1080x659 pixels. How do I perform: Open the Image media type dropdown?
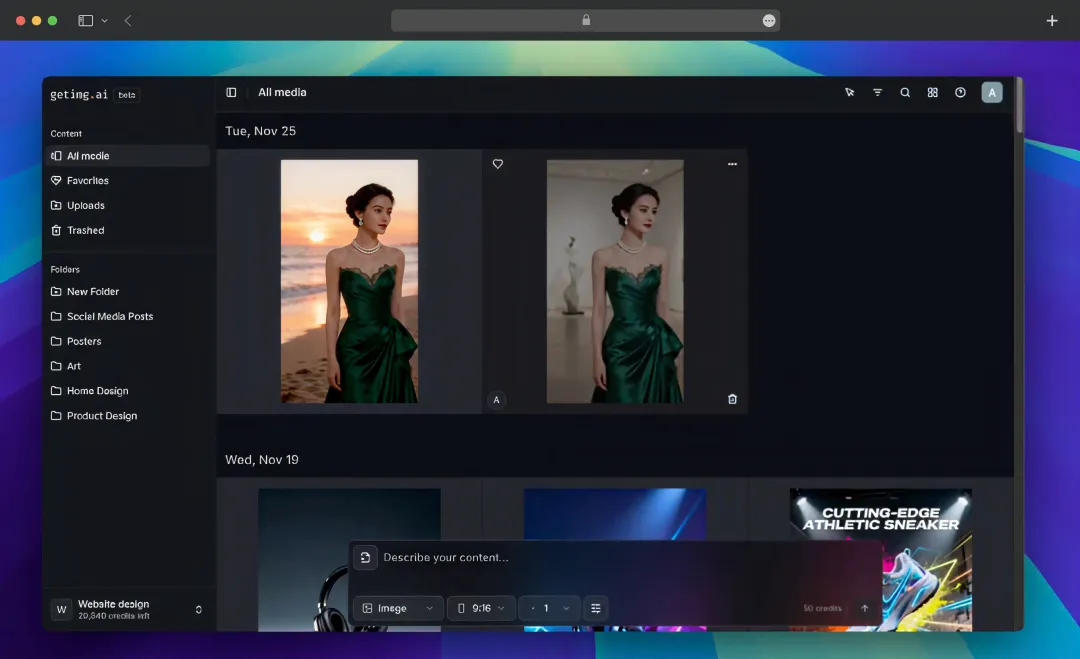[x=397, y=608]
